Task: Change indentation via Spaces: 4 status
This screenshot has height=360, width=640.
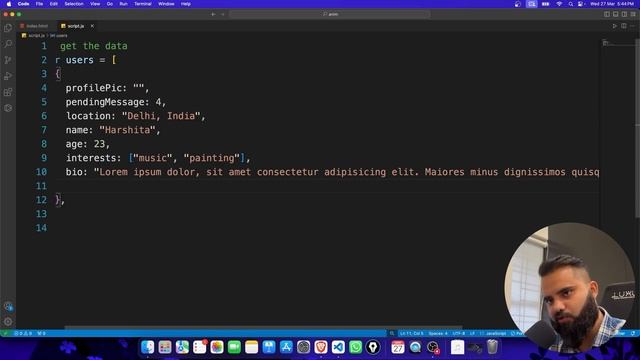Action: click(438, 333)
